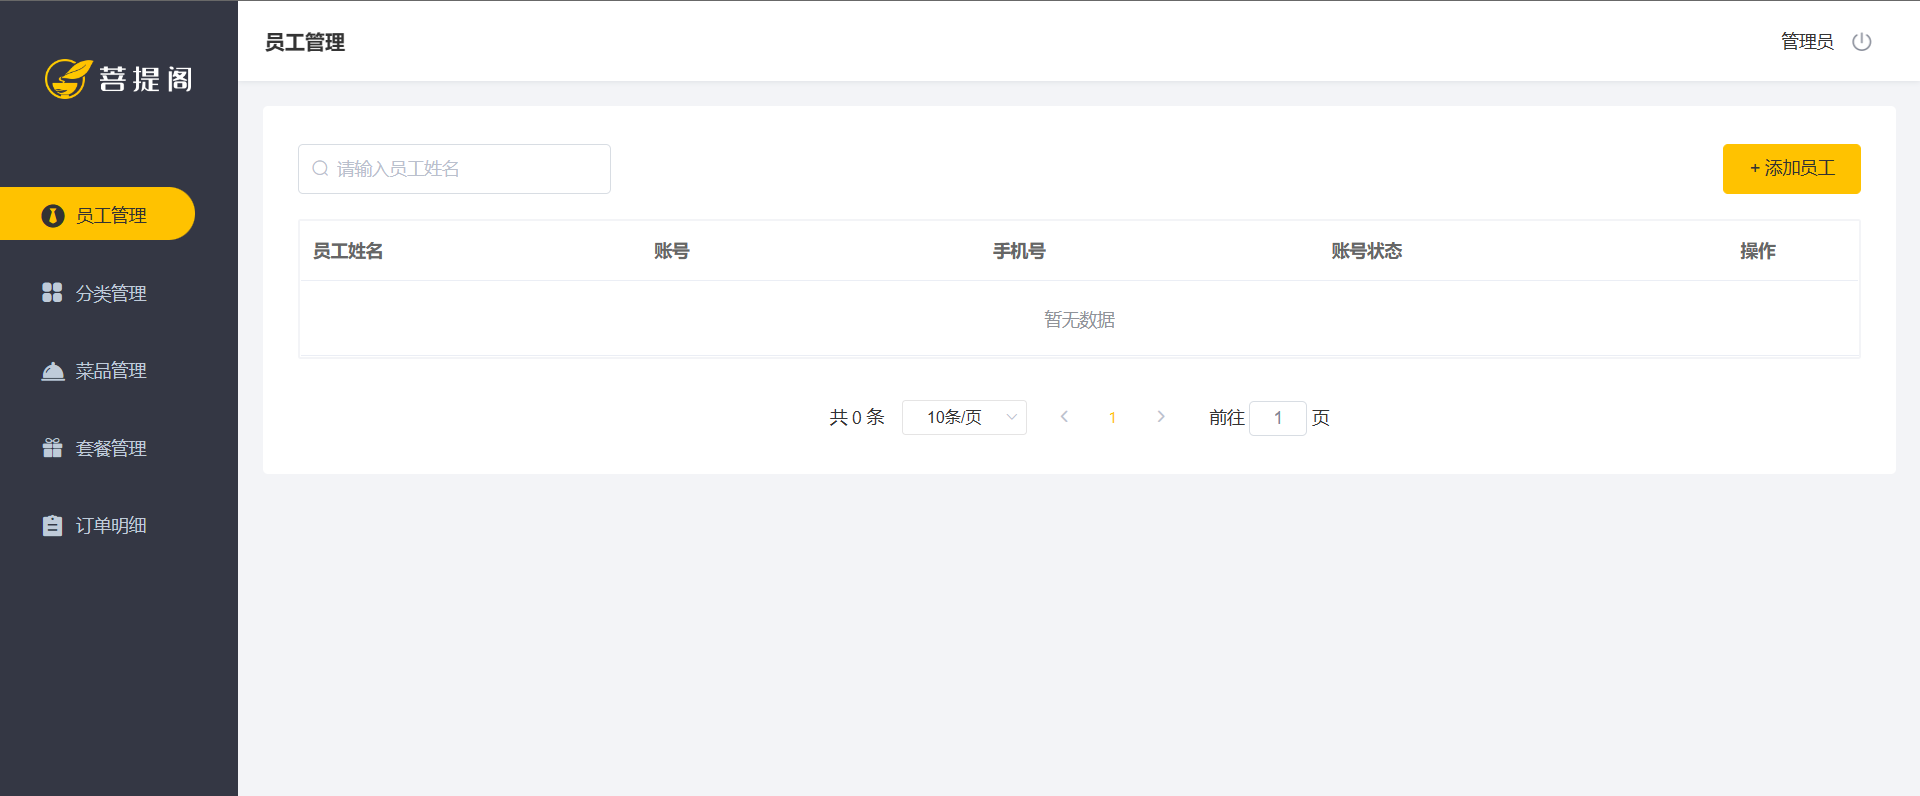The image size is (1920, 796).
Task: Click the search magnifier icon
Action: 320,168
